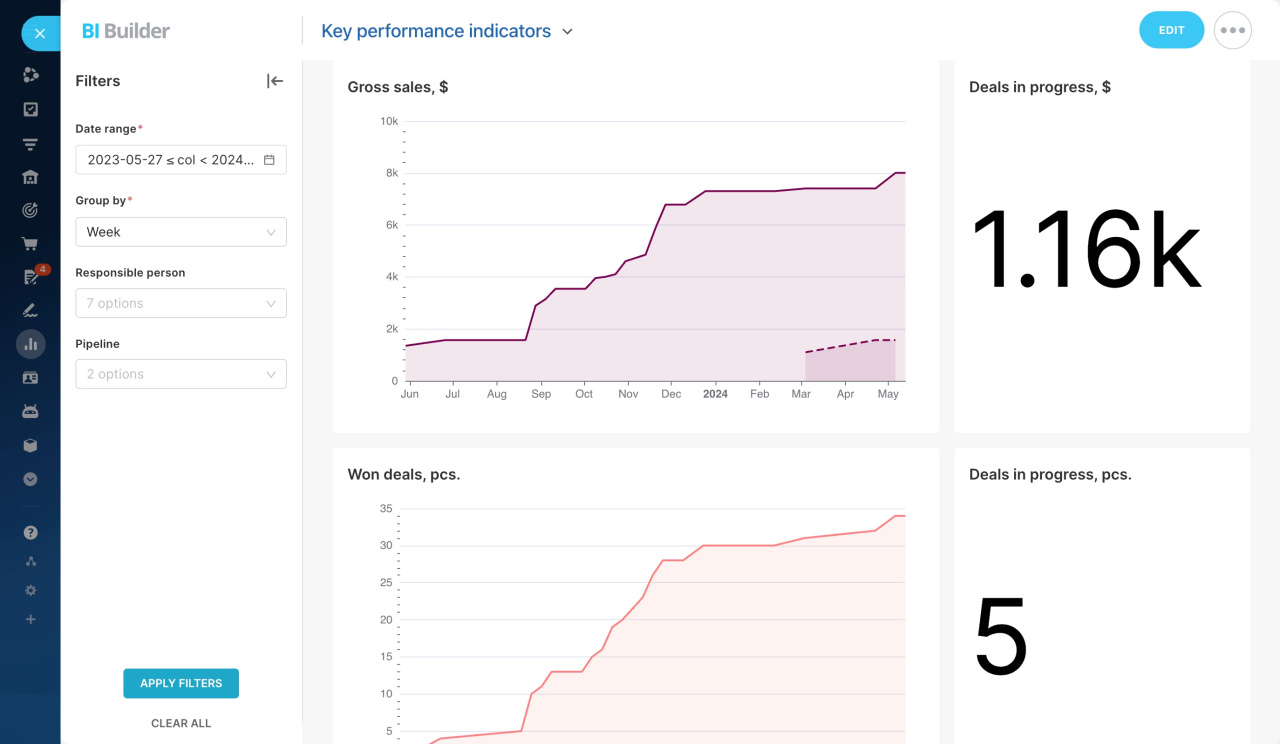Click the Deals in progress, pcs. value 5
This screenshot has height=744, width=1280.
(x=1001, y=636)
